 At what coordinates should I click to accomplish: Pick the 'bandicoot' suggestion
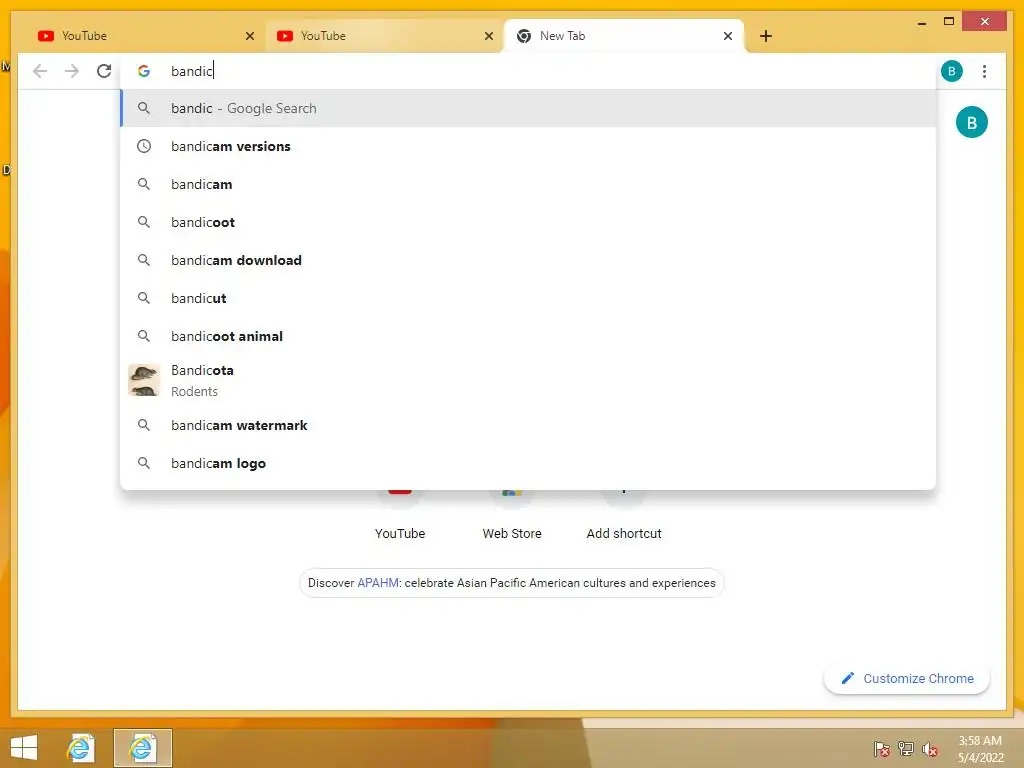(528, 222)
